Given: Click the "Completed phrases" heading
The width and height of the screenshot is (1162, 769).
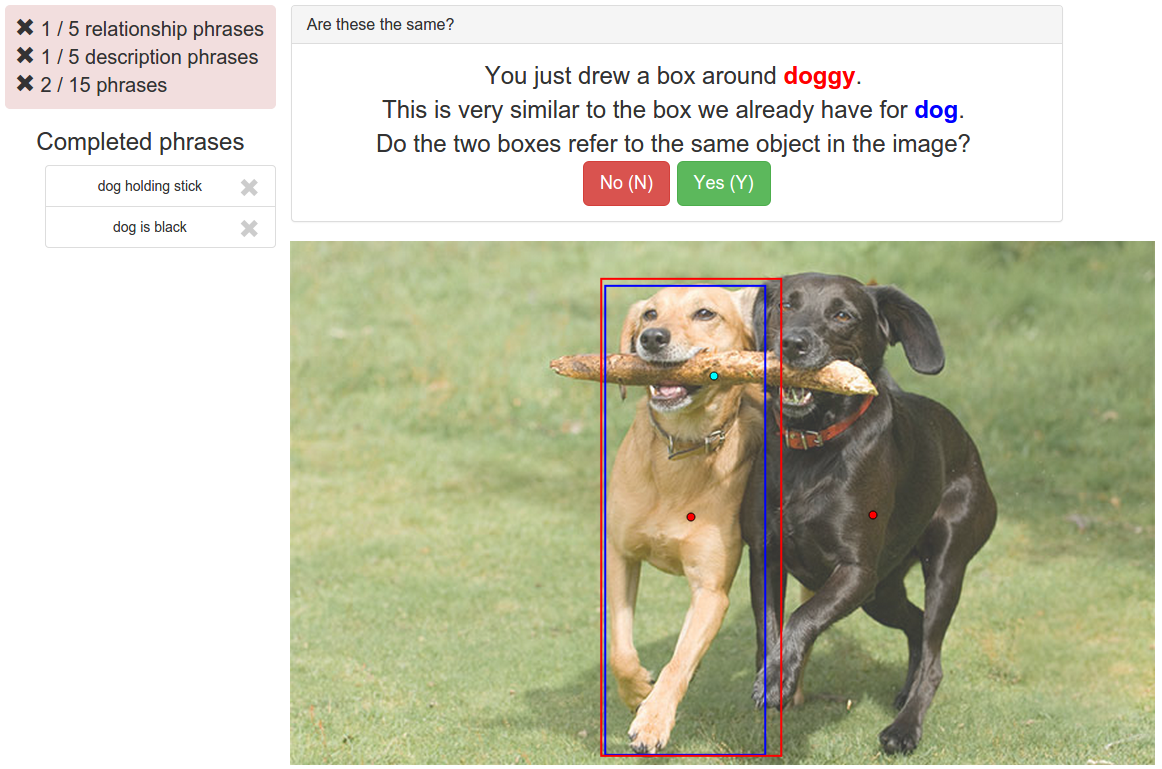Looking at the screenshot, I should (140, 142).
